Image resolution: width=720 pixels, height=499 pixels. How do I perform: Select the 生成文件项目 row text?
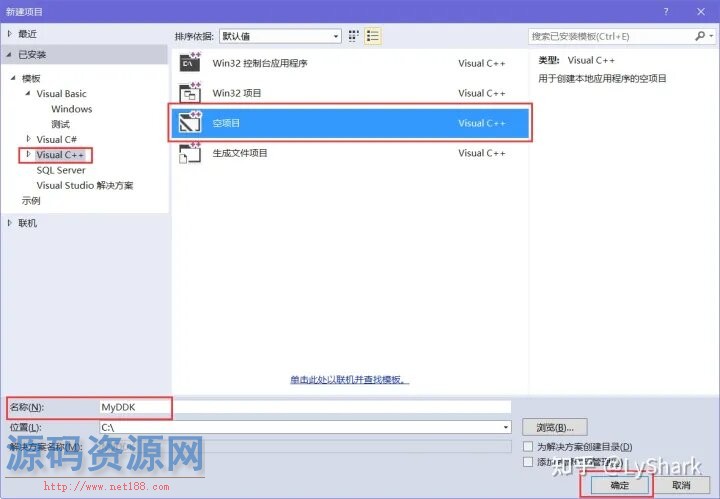point(240,153)
